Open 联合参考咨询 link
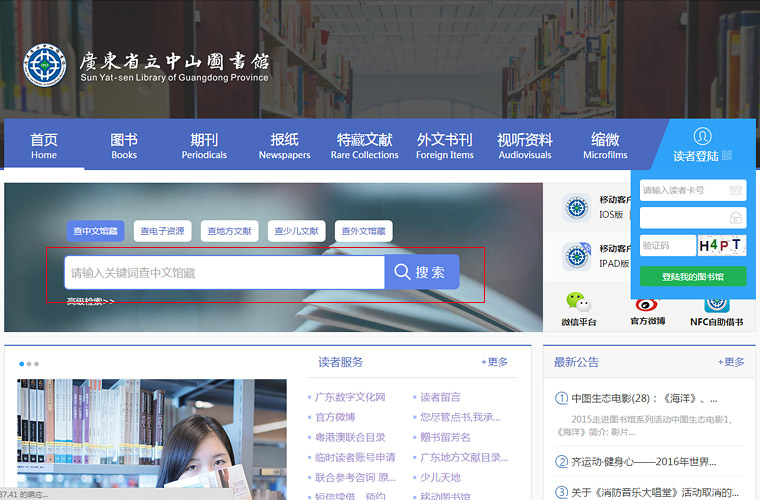 tap(355, 478)
